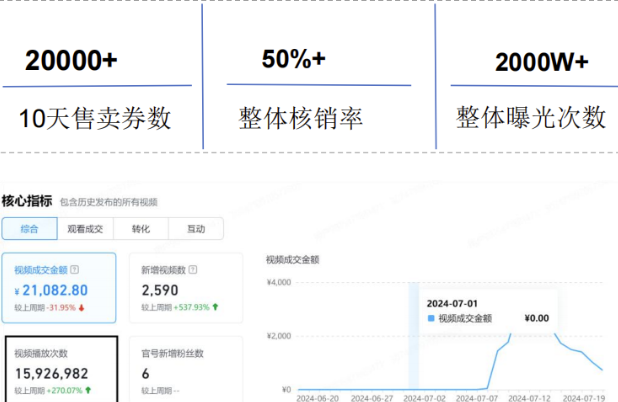Switch to the 综合 tab

coord(29,229)
